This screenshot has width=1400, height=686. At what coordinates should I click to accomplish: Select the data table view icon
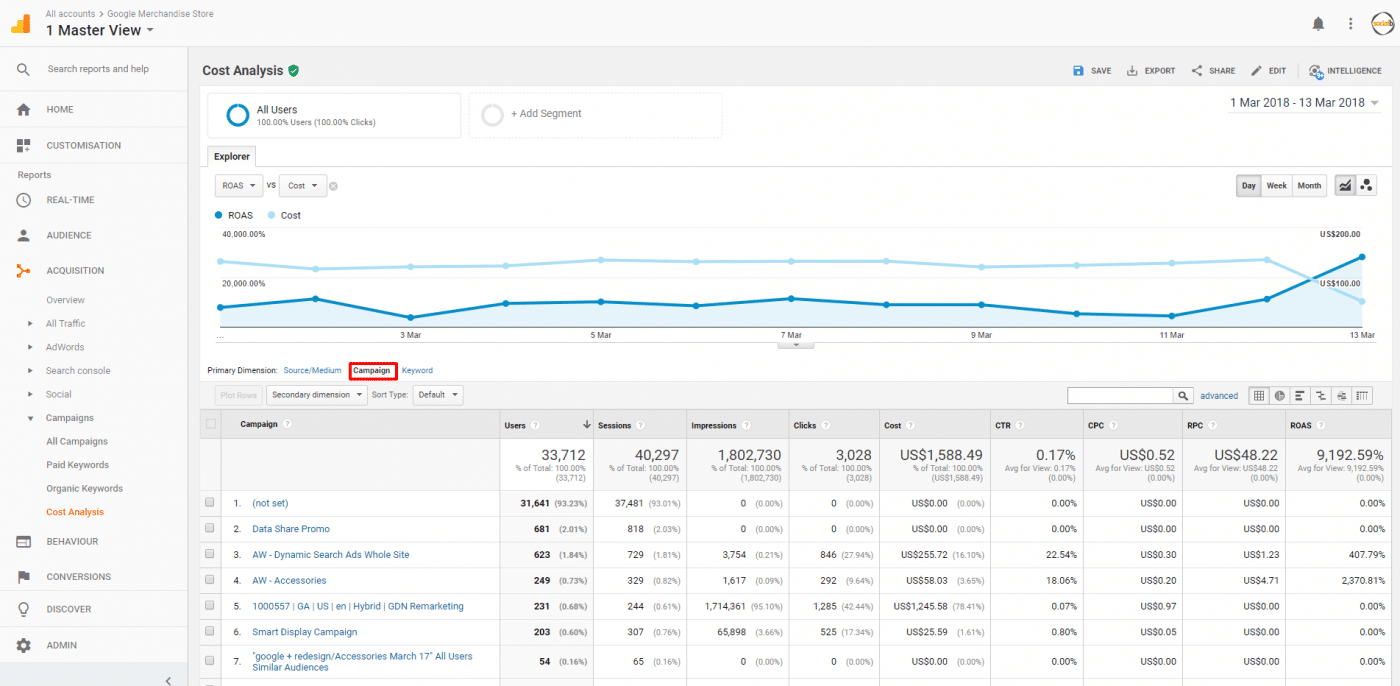pos(1259,396)
